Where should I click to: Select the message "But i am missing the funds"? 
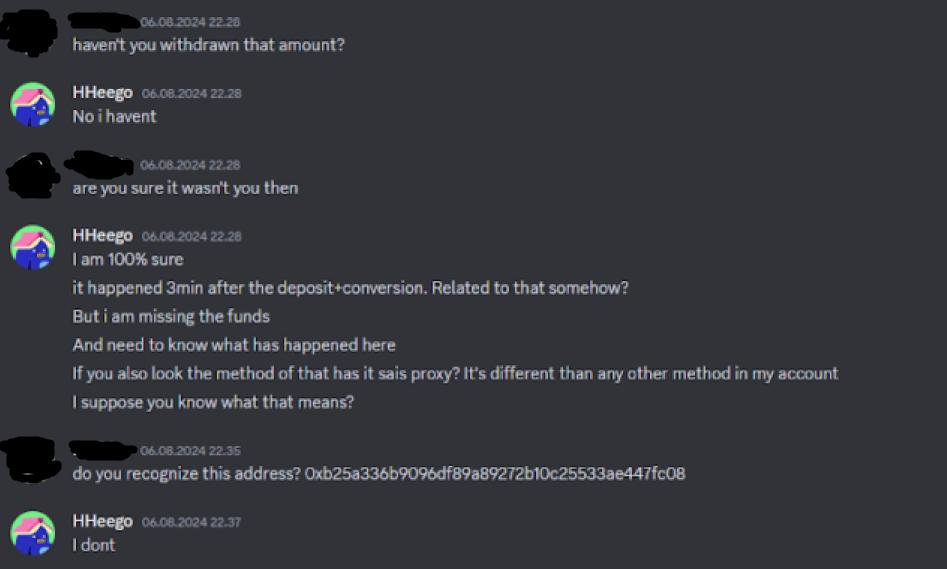[x=171, y=317]
